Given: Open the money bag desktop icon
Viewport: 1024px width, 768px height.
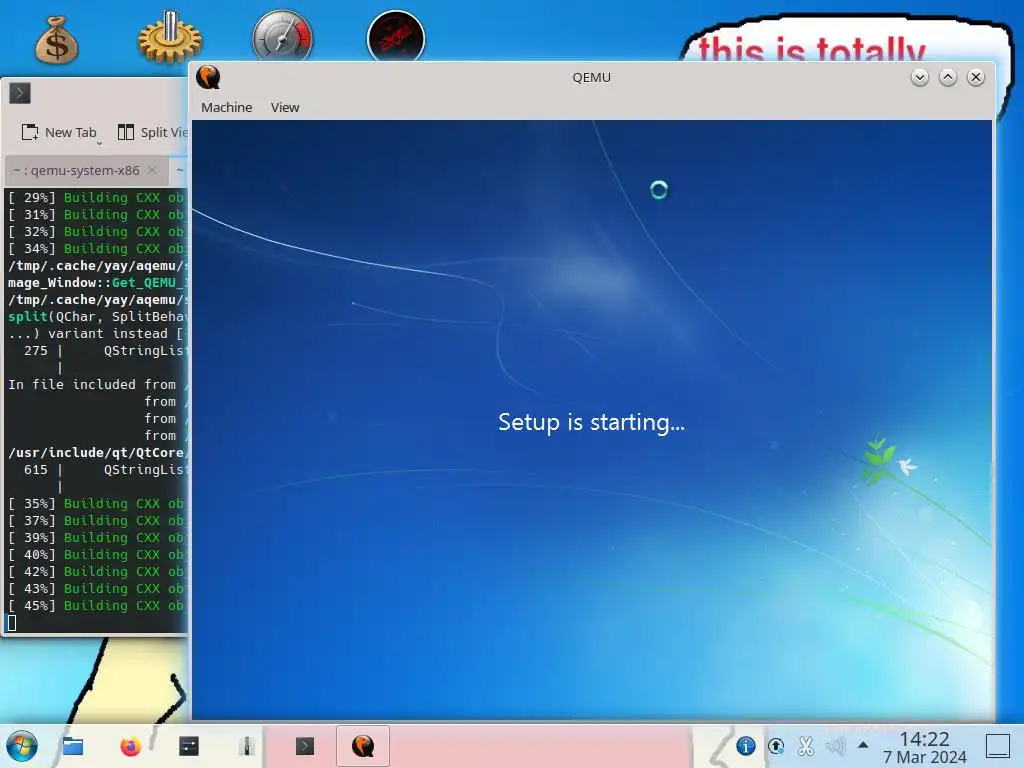Looking at the screenshot, I should click(x=57, y=39).
